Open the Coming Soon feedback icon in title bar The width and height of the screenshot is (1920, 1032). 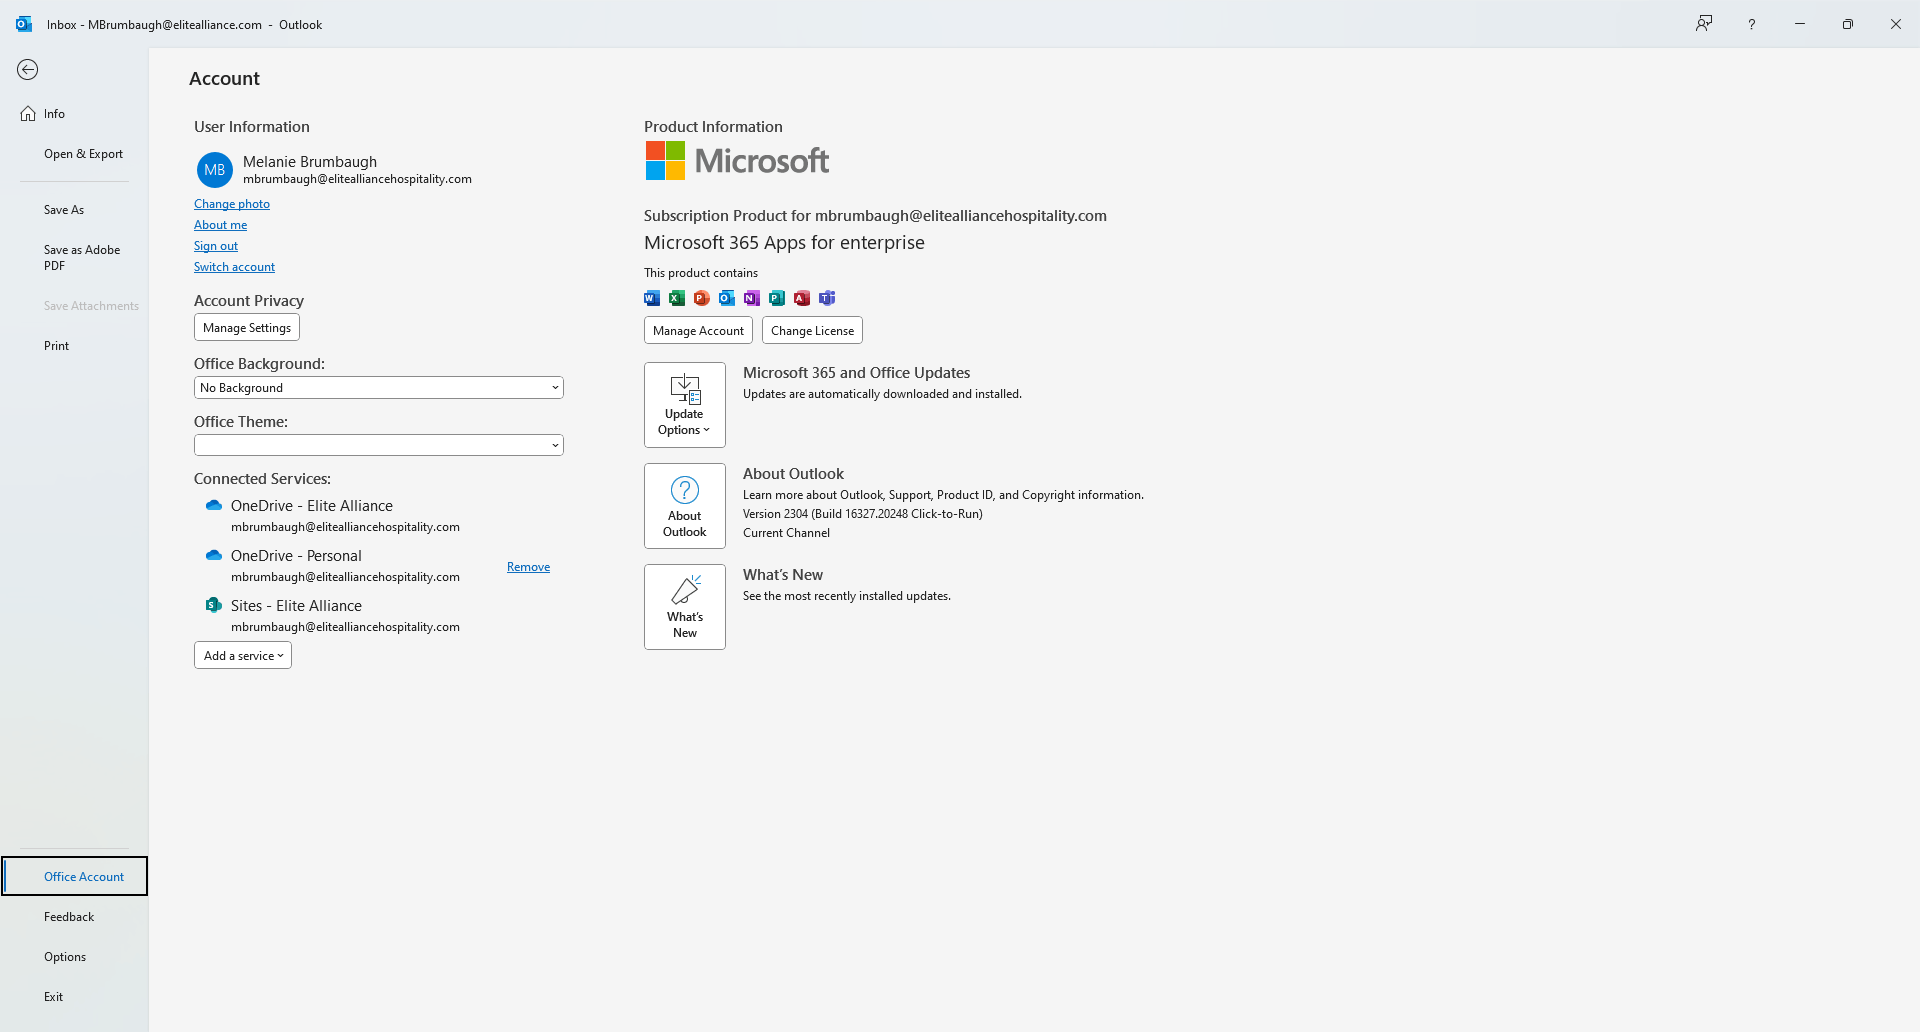point(1704,24)
